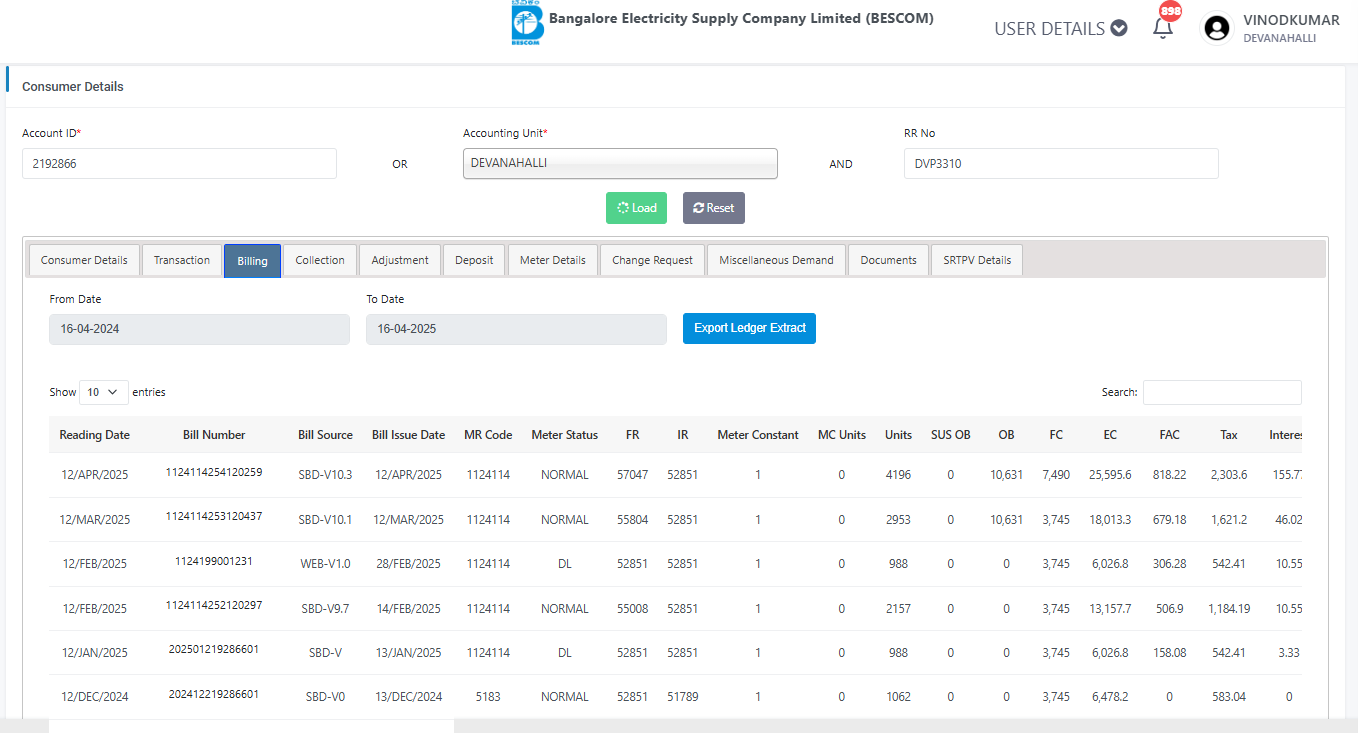Click the 12/APR/2025 reading date cell
This screenshot has width=1358, height=733.
click(94, 475)
